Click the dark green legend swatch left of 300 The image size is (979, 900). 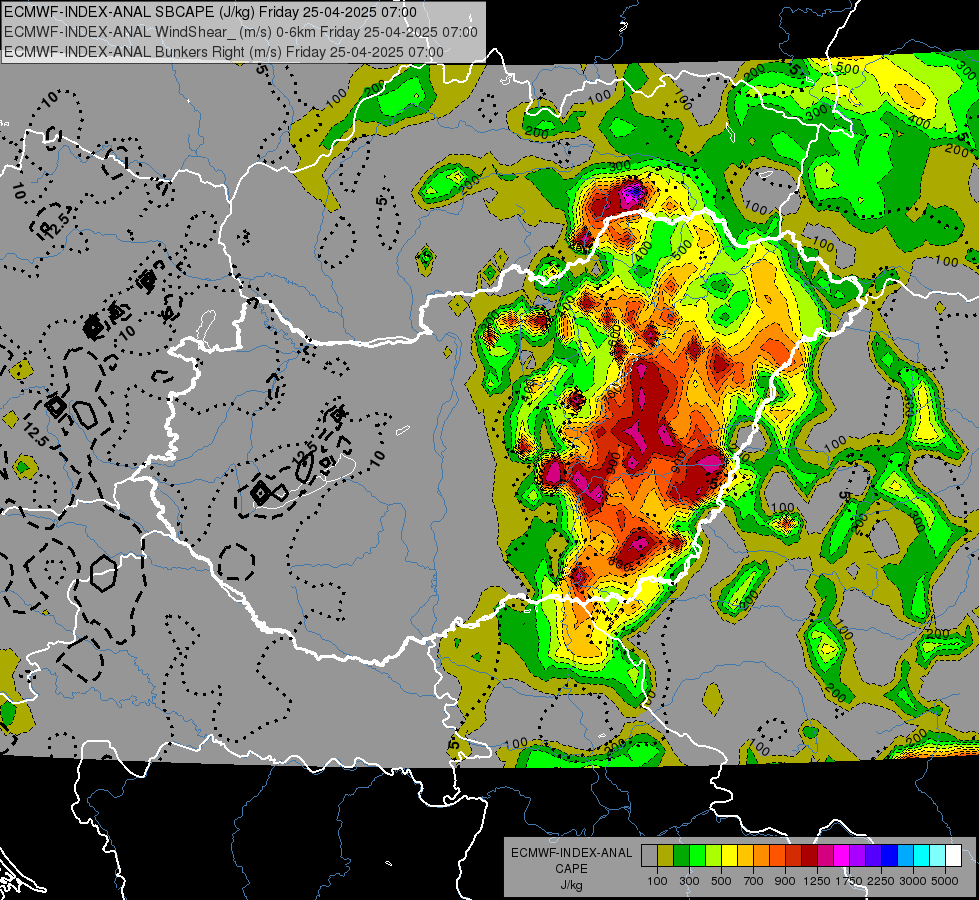point(681,856)
